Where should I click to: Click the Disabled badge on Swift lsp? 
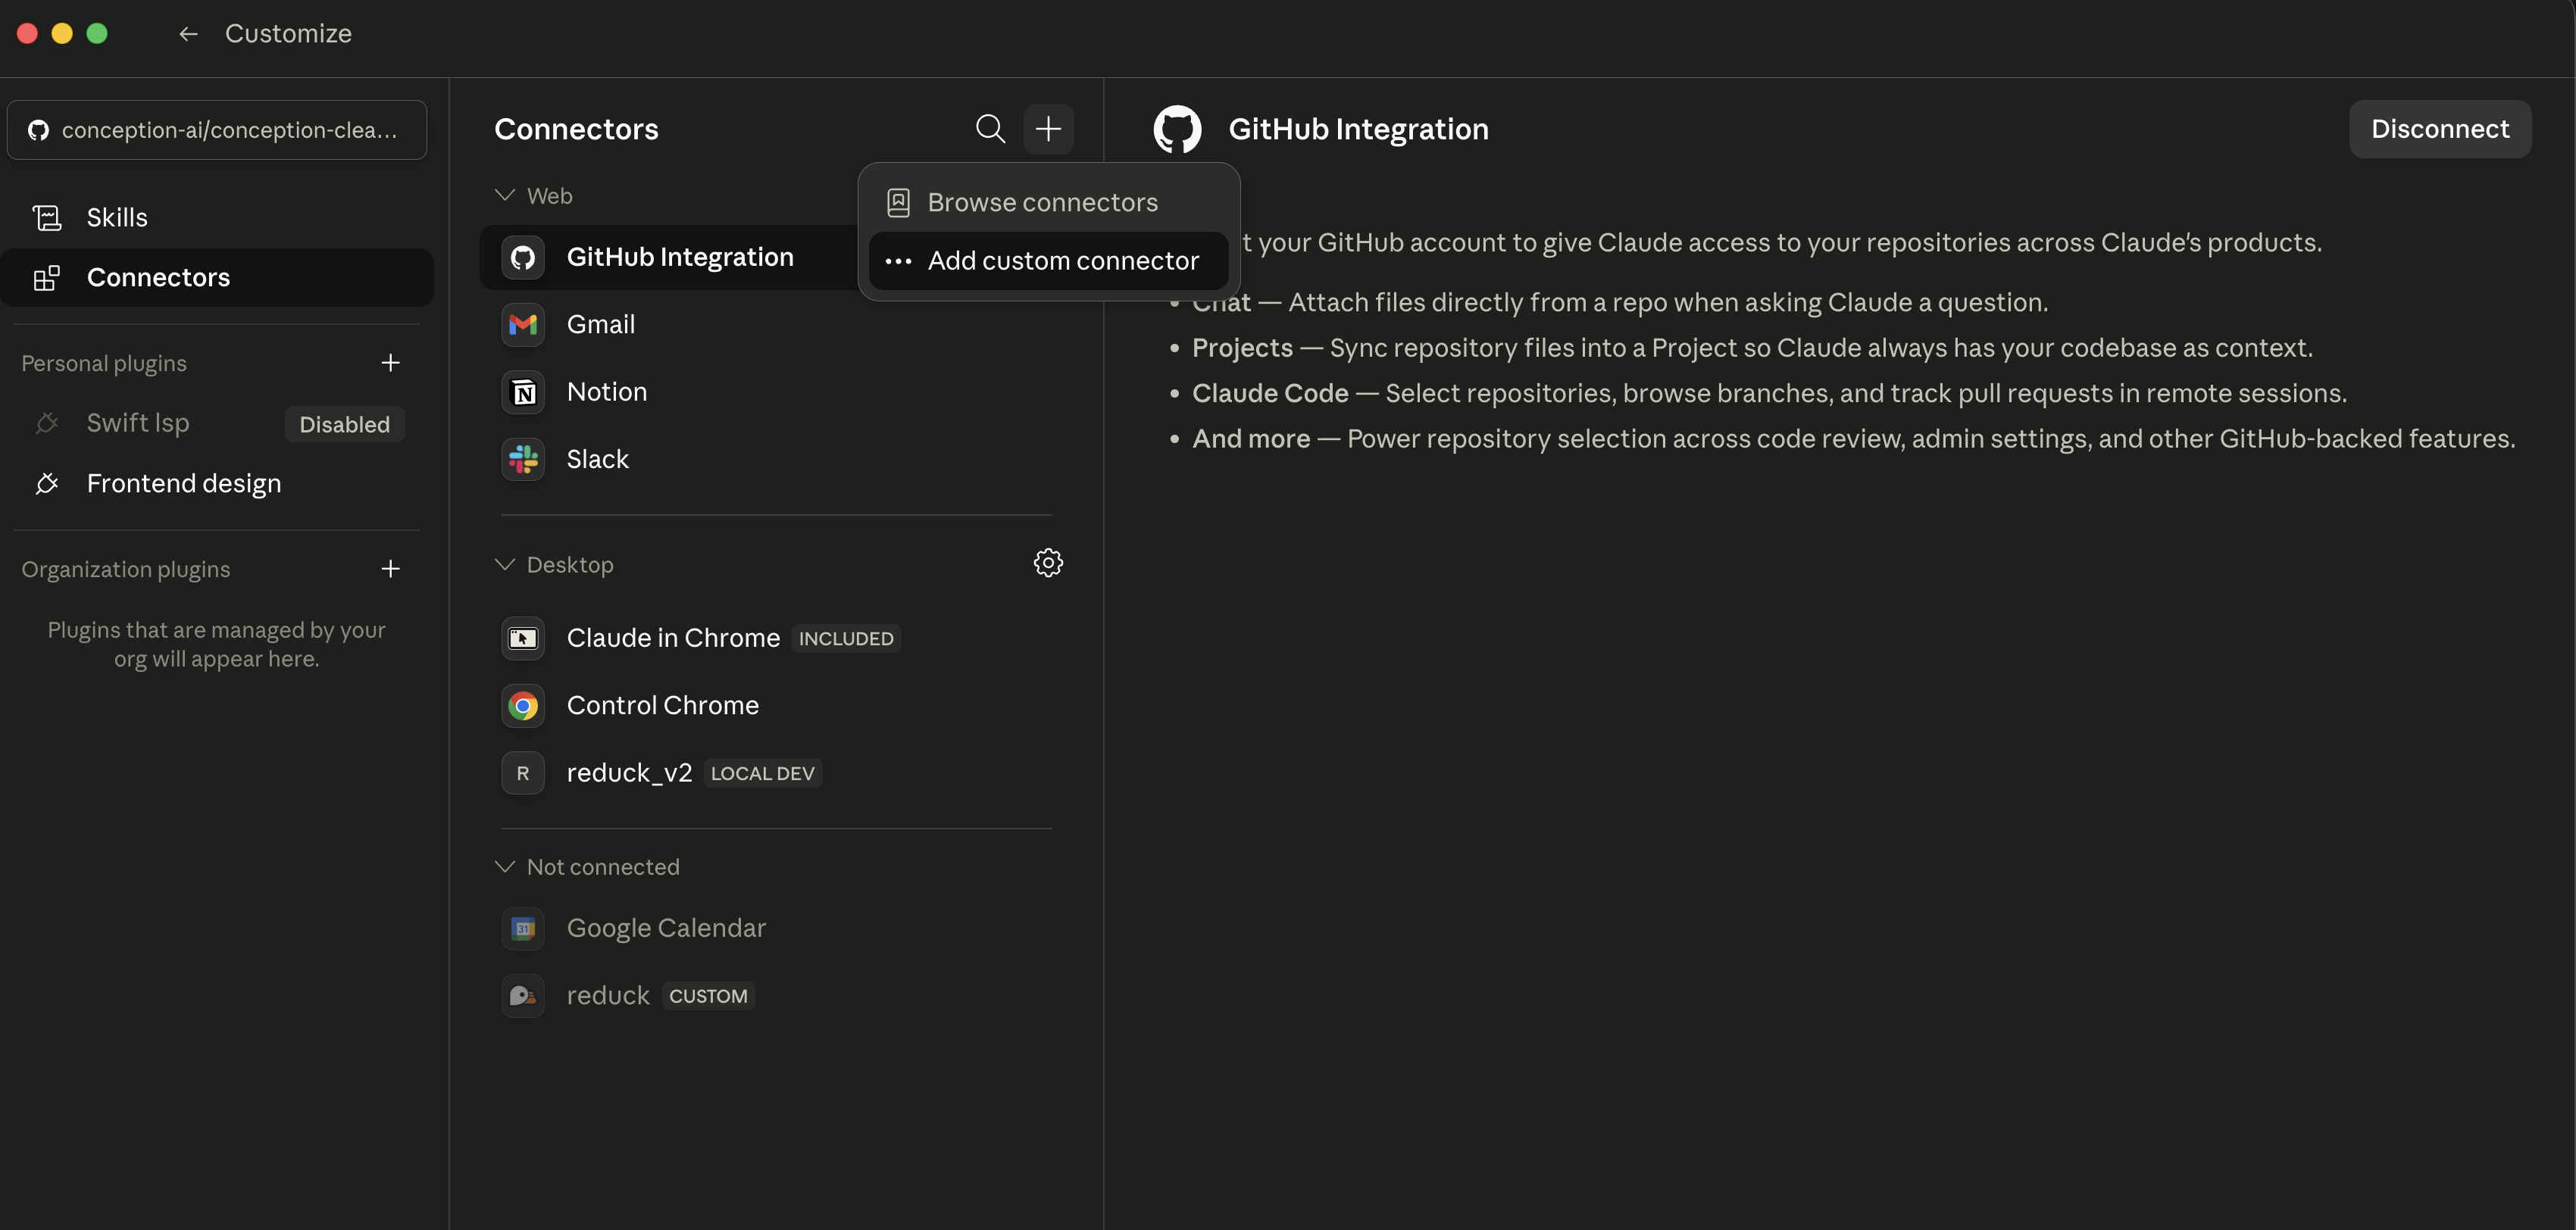tap(345, 424)
